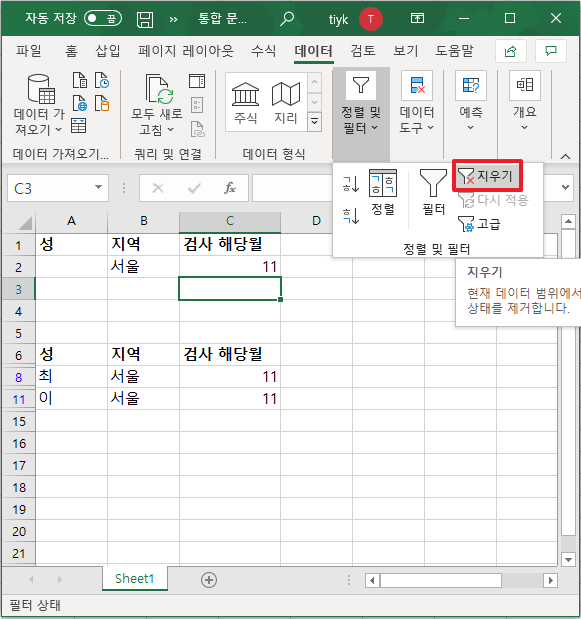The width and height of the screenshot is (581, 619).
Task: Collapse the ribbon with the chevron
Action: click(566, 156)
